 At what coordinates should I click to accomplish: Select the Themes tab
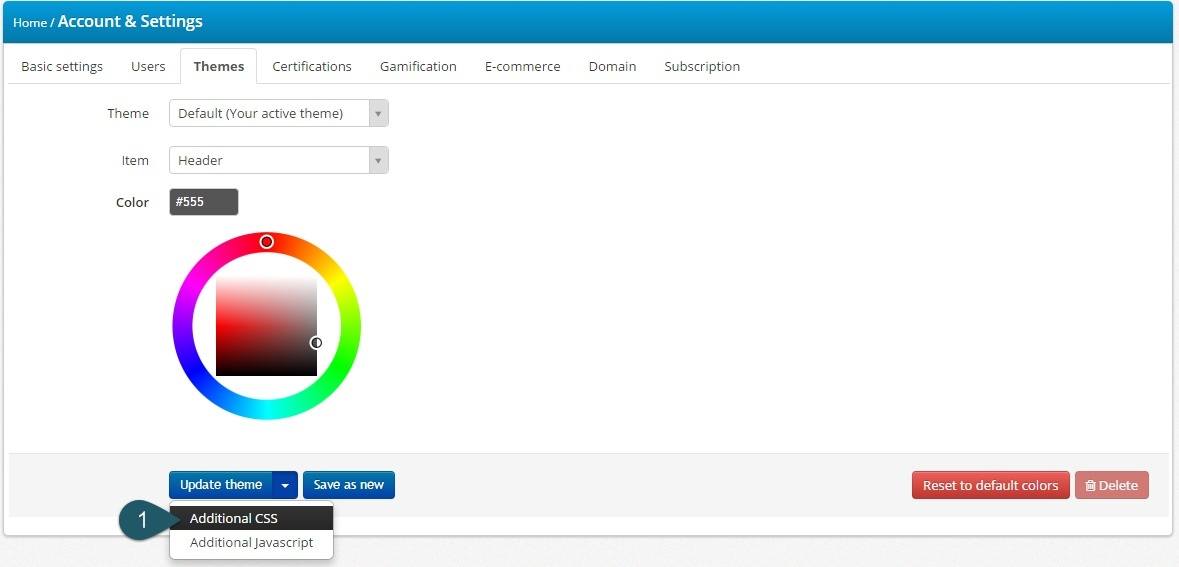point(219,66)
